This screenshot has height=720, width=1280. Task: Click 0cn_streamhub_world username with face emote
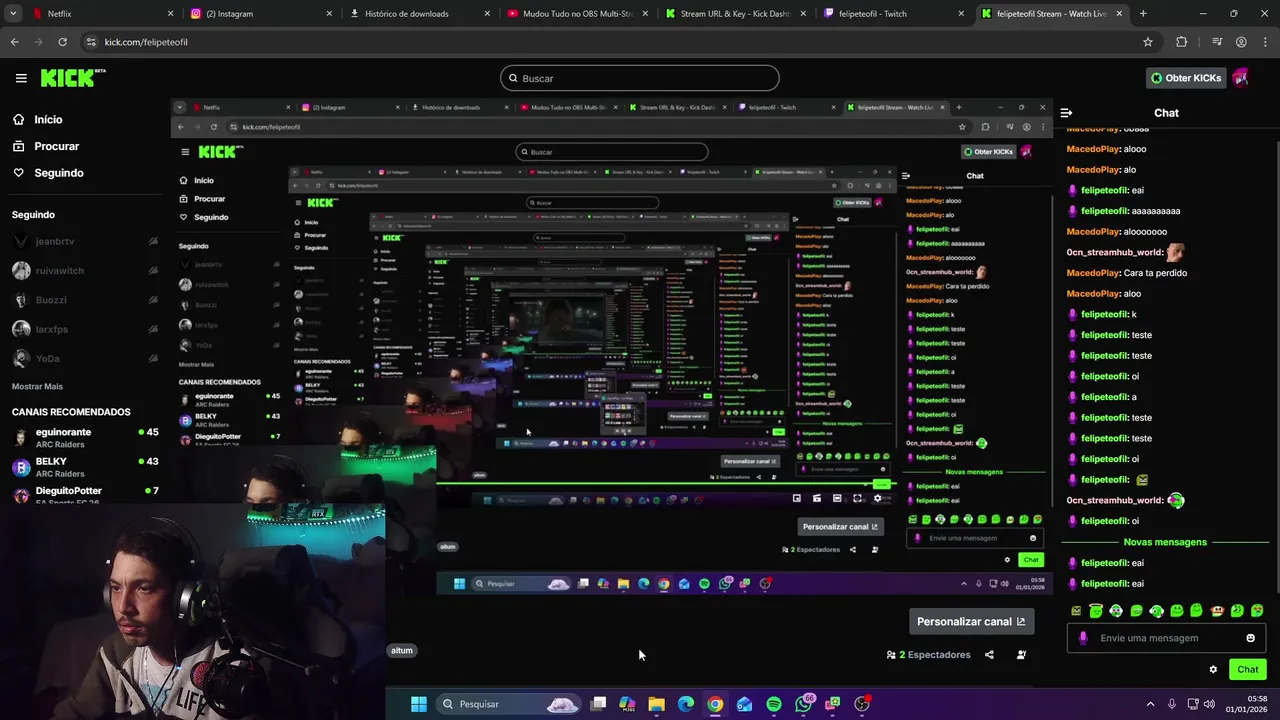(x=1114, y=252)
